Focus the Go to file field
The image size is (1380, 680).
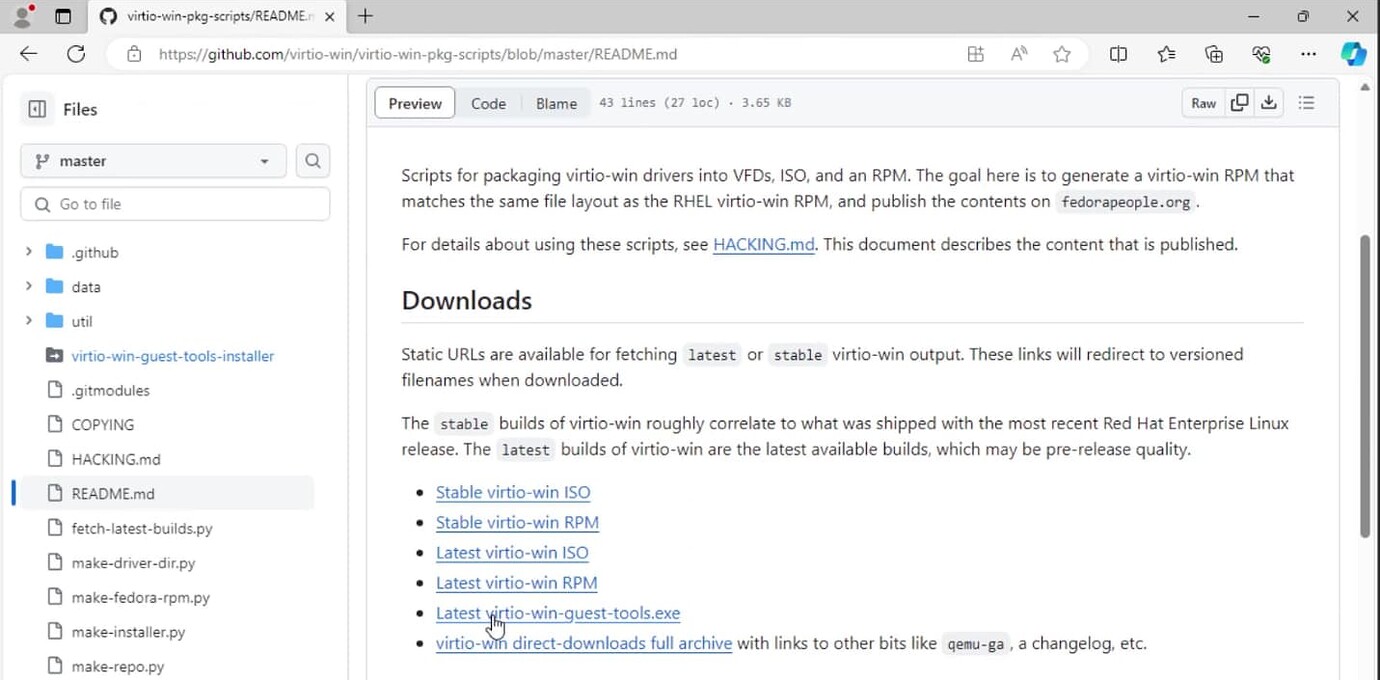[x=175, y=204]
